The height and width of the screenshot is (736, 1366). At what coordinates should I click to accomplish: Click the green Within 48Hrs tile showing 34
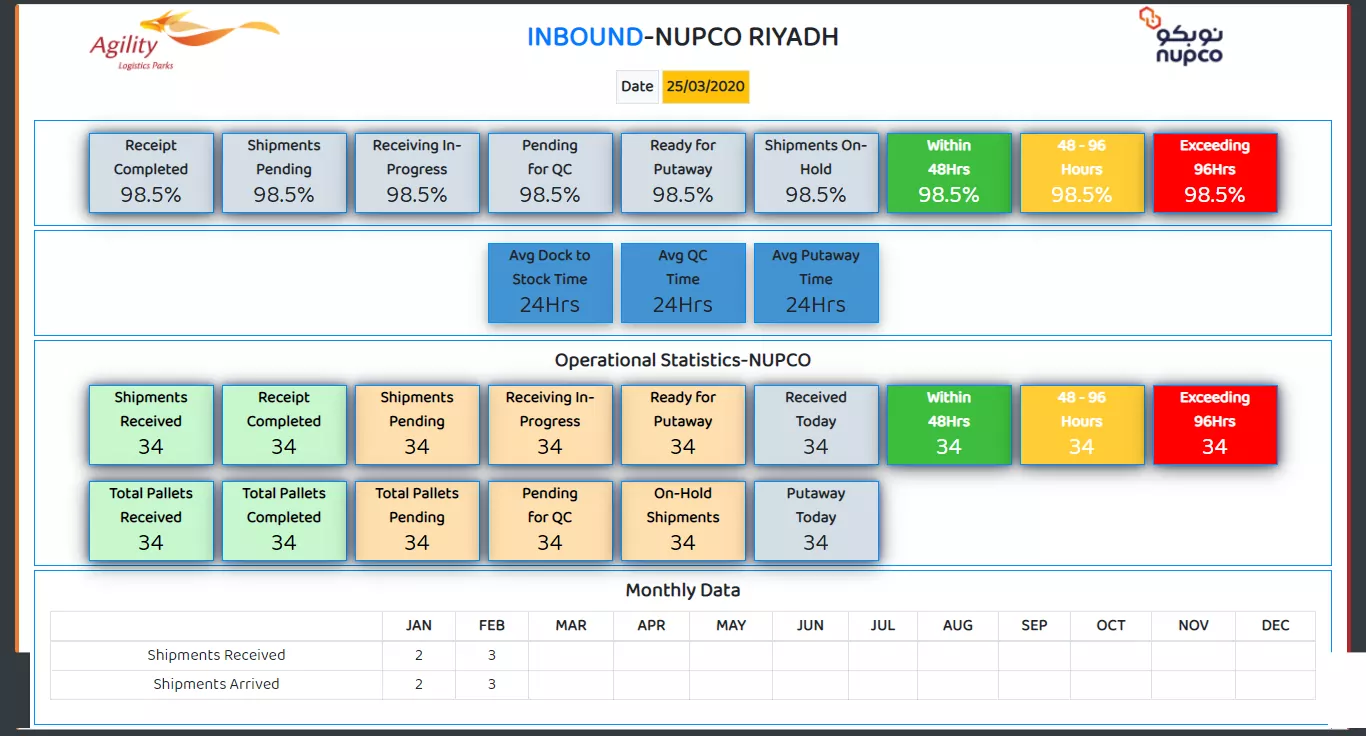click(x=949, y=424)
